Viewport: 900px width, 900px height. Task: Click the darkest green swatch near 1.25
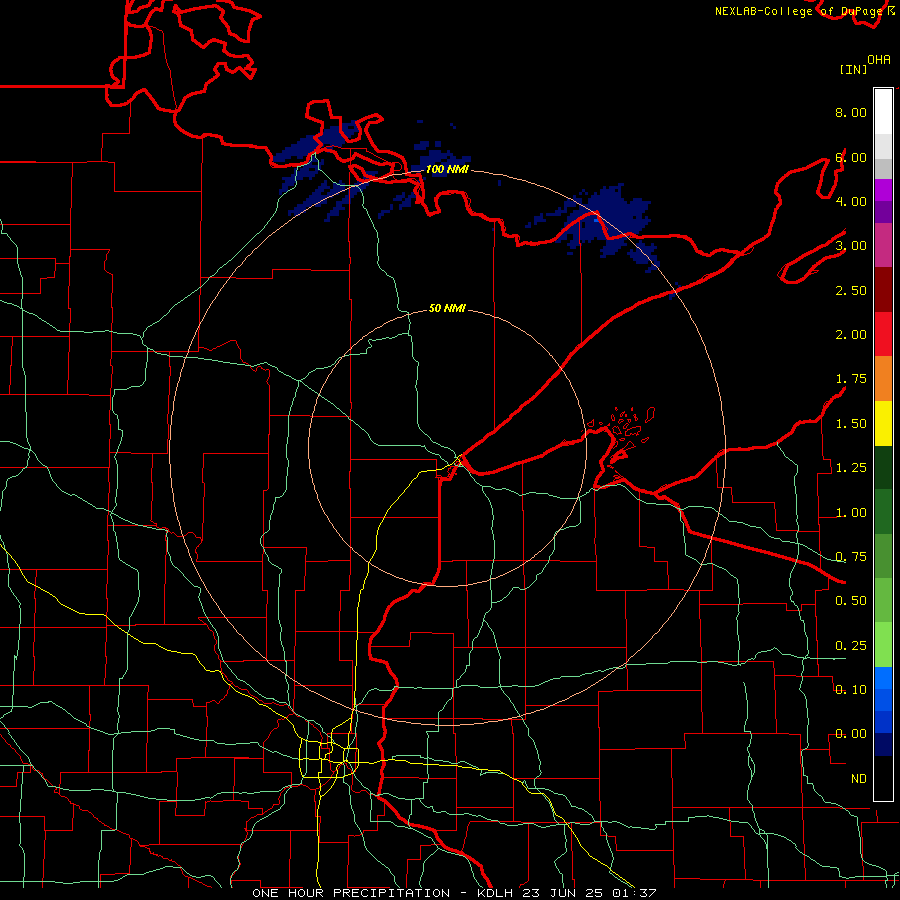tap(883, 467)
